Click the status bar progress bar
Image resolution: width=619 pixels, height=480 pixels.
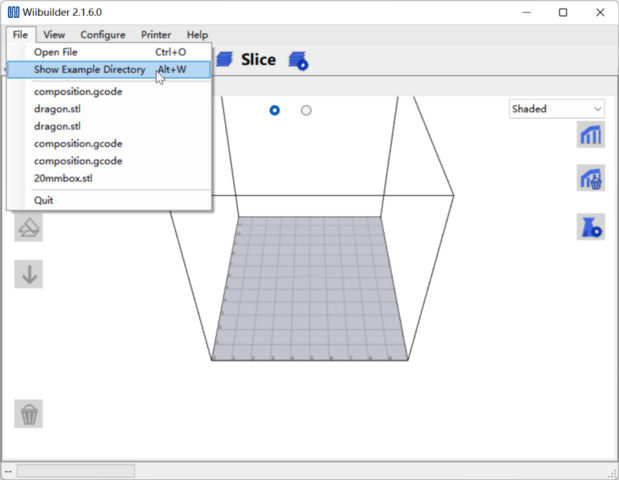75,470
